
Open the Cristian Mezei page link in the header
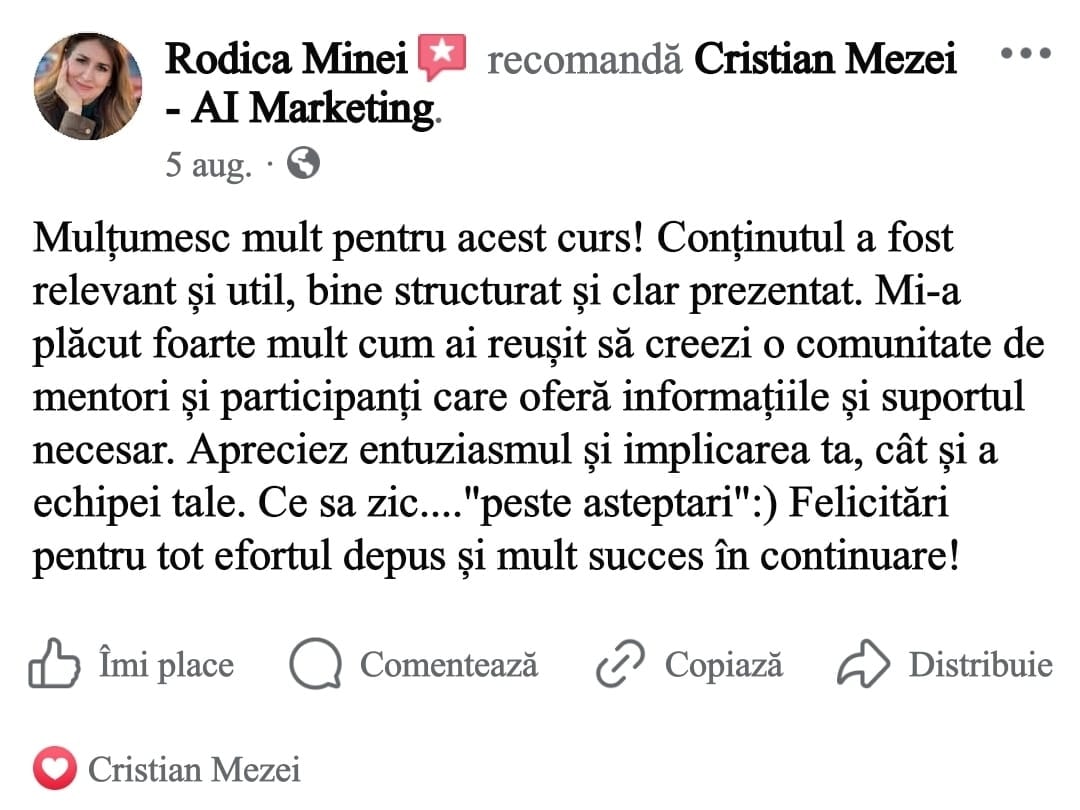tap(824, 59)
